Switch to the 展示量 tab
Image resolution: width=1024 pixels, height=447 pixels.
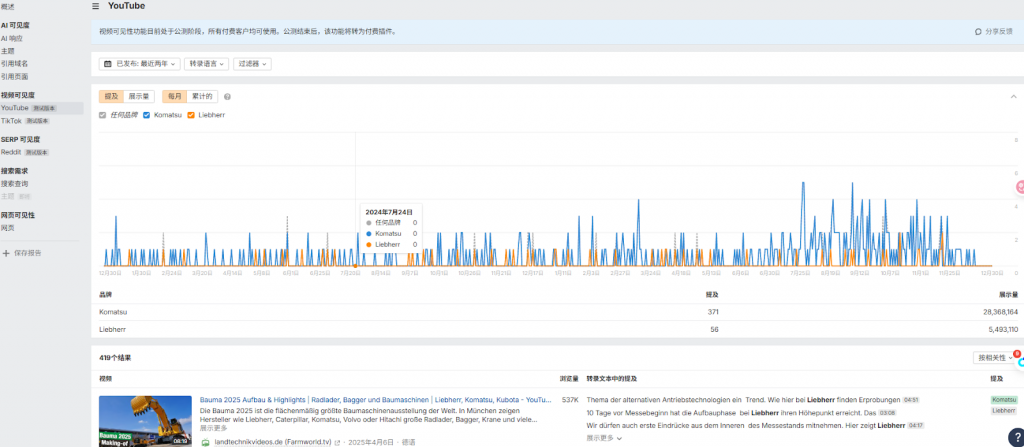[140, 97]
